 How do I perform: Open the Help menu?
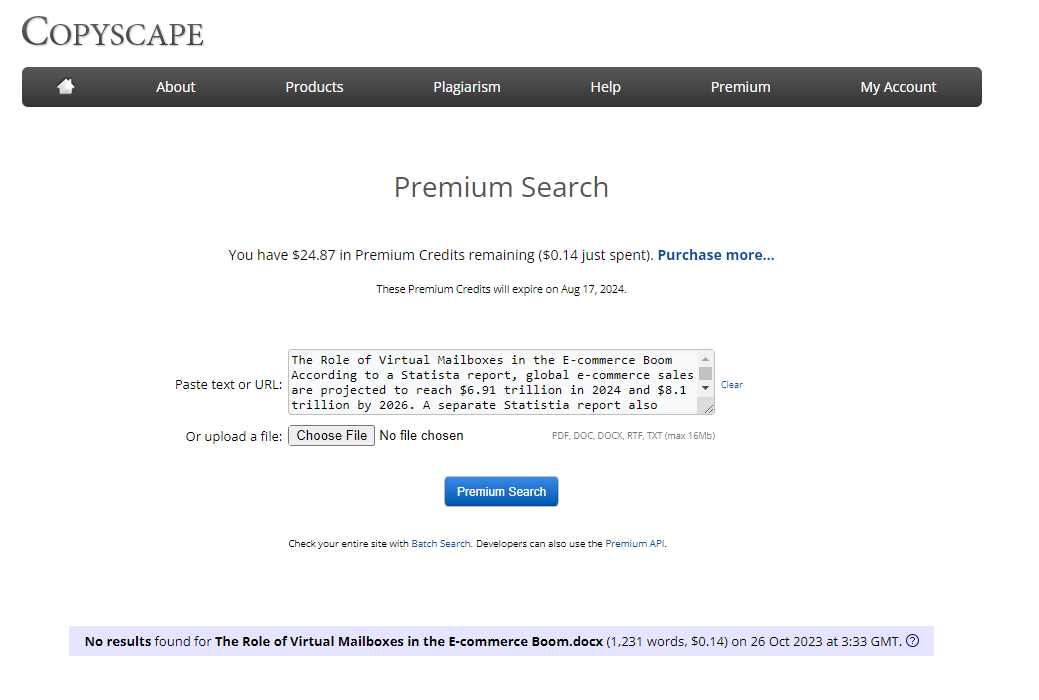605,87
